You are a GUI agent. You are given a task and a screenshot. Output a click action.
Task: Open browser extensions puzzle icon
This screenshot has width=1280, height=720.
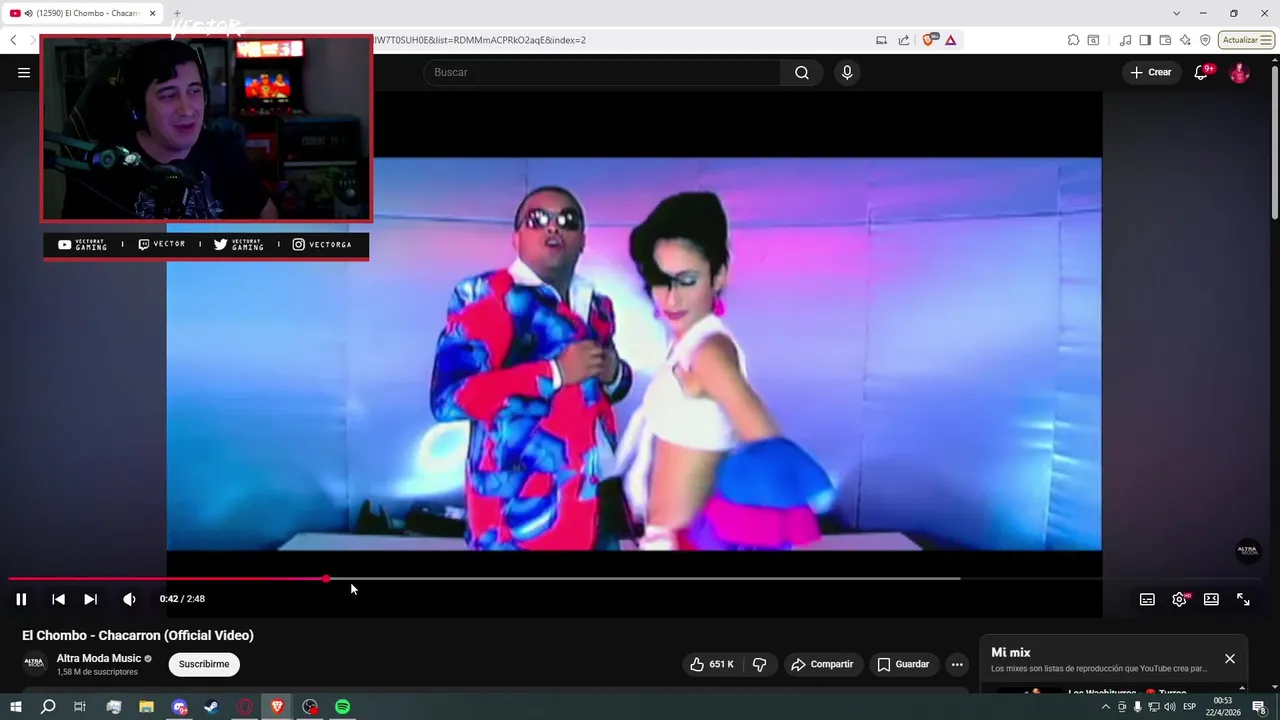tap(1073, 40)
